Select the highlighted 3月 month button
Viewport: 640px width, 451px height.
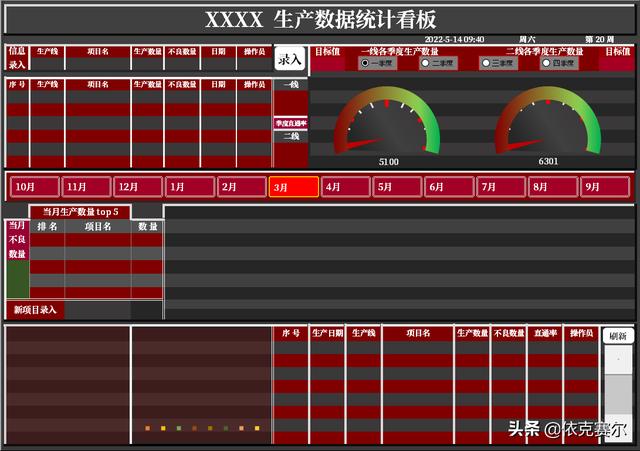coord(293,187)
